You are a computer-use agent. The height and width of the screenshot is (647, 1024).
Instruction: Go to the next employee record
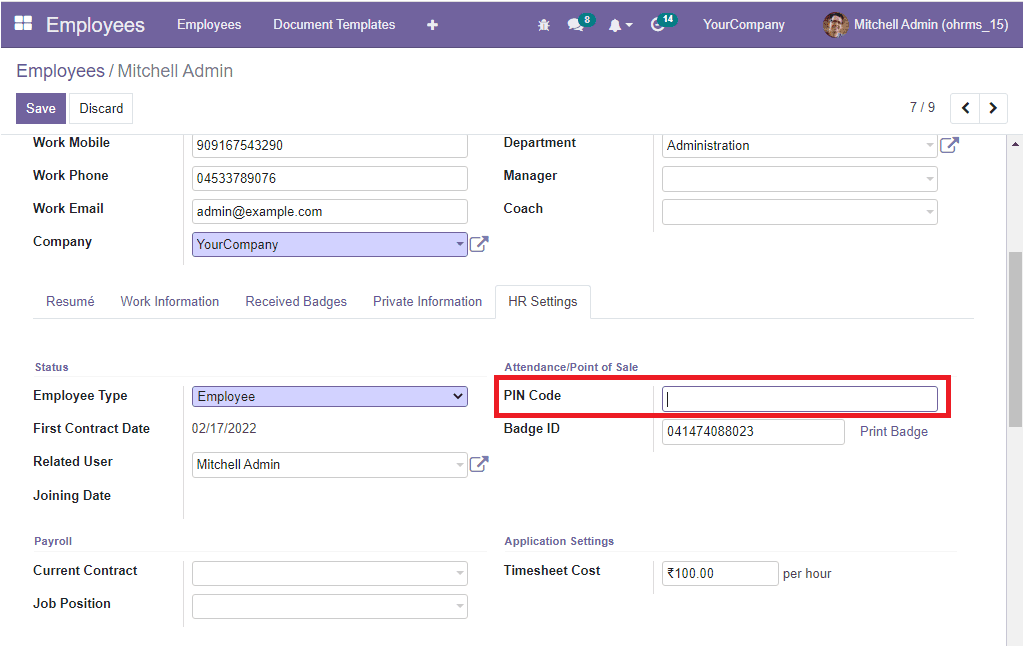[993, 108]
